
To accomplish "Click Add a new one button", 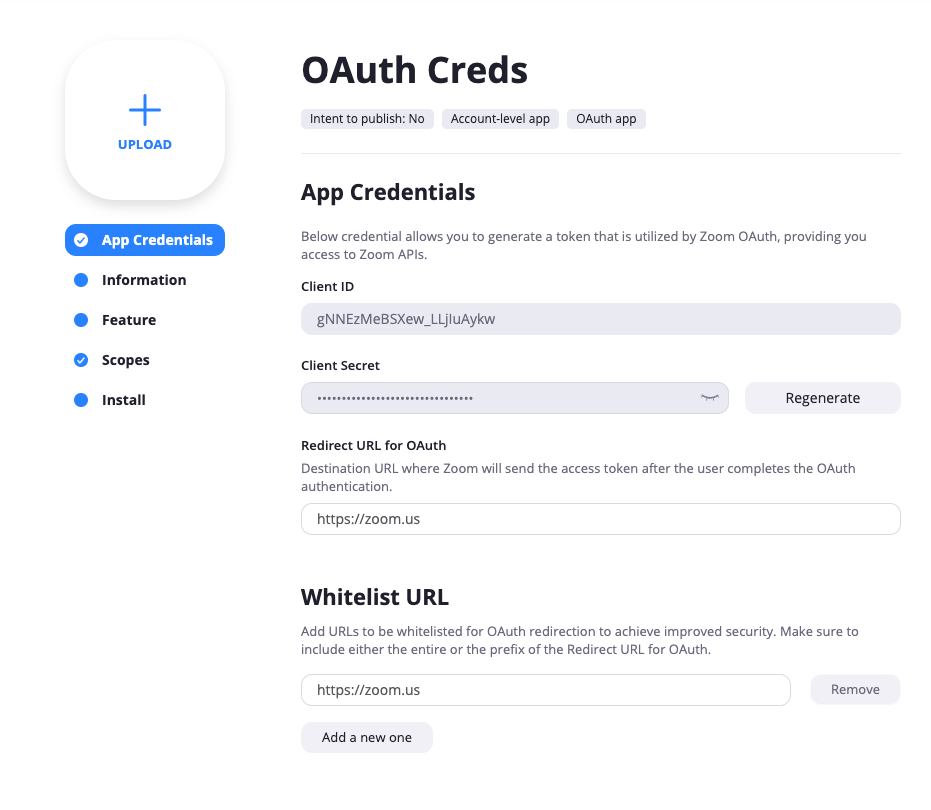I will (367, 737).
